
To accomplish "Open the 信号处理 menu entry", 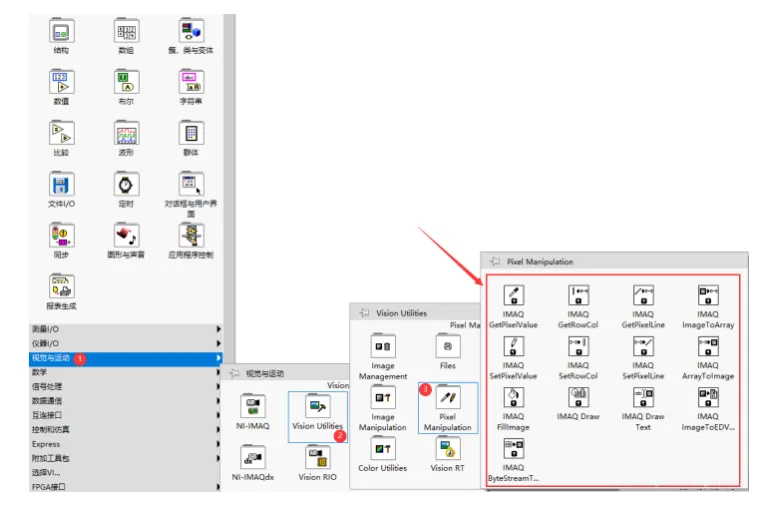I will [126, 386].
